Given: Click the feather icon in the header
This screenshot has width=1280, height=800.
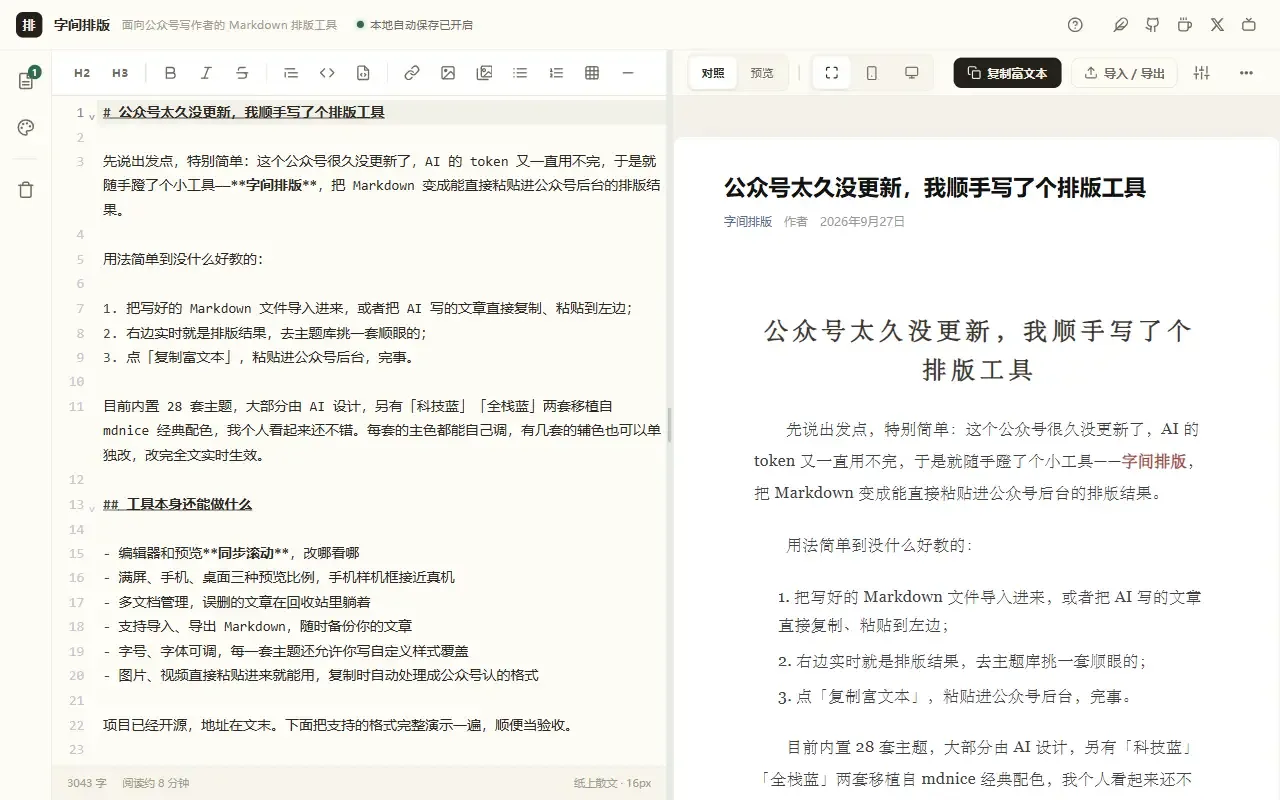Looking at the screenshot, I should pyautogui.click(x=1121, y=25).
